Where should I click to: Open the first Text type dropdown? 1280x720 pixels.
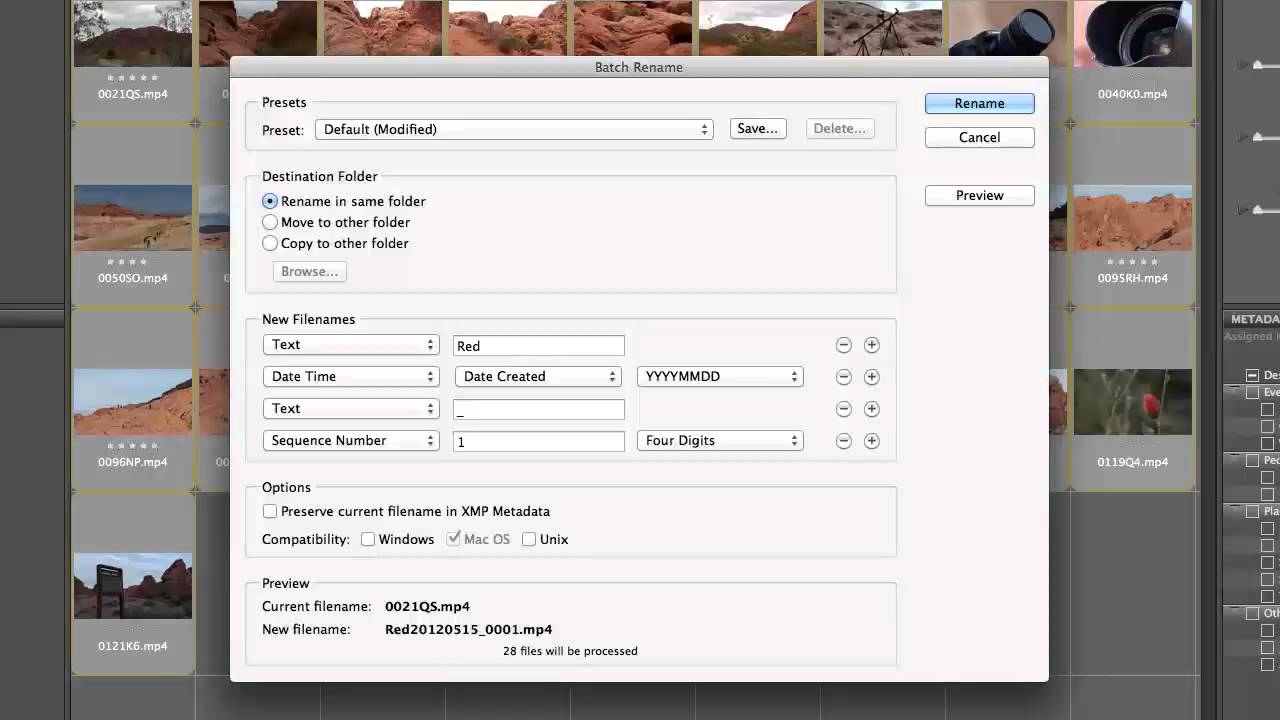click(351, 345)
